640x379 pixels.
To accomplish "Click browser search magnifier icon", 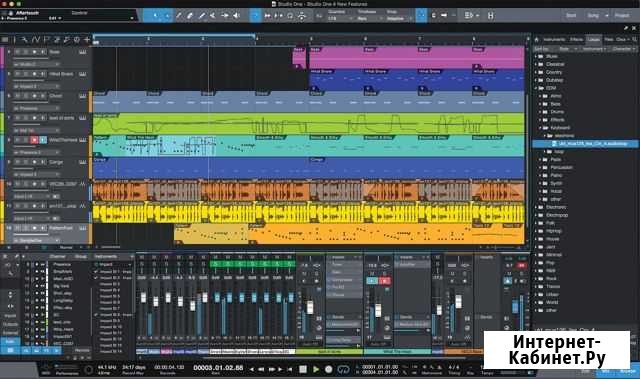I will coord(635,40).
